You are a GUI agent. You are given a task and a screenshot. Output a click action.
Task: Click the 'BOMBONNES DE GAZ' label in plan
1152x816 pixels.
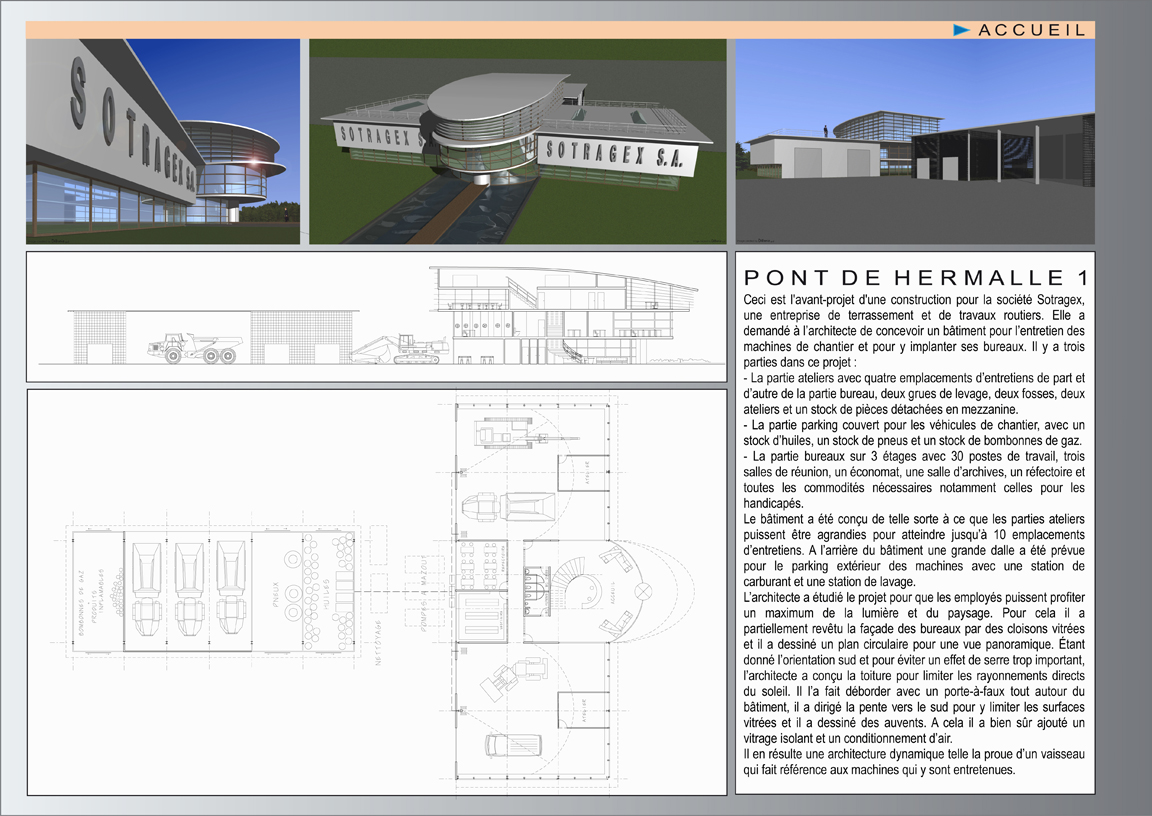pos(82,602)
